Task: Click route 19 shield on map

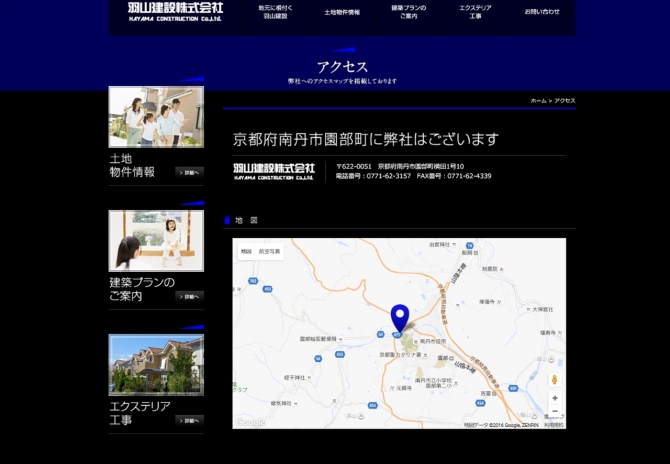Action: (470, 245)
